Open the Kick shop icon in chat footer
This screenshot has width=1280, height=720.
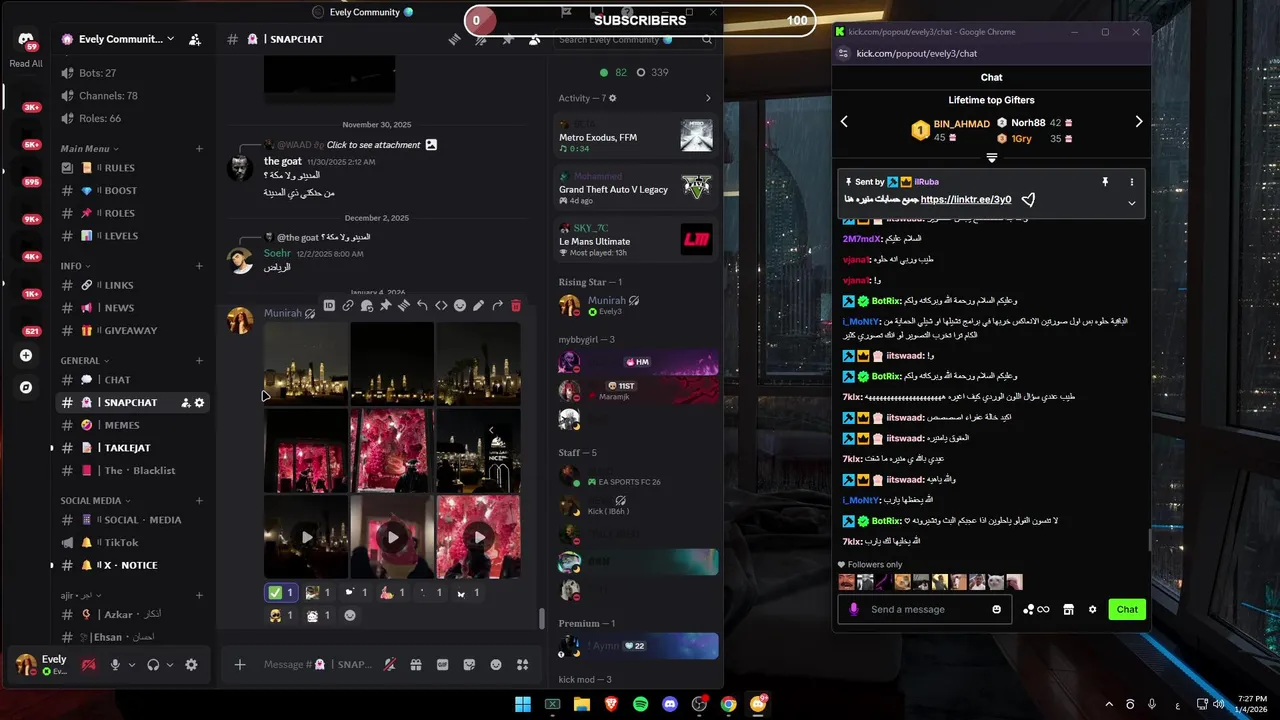tap(1068, 609)
